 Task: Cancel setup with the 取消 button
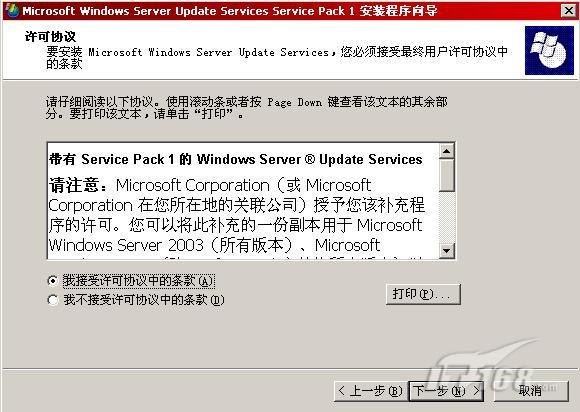point(531,391)
